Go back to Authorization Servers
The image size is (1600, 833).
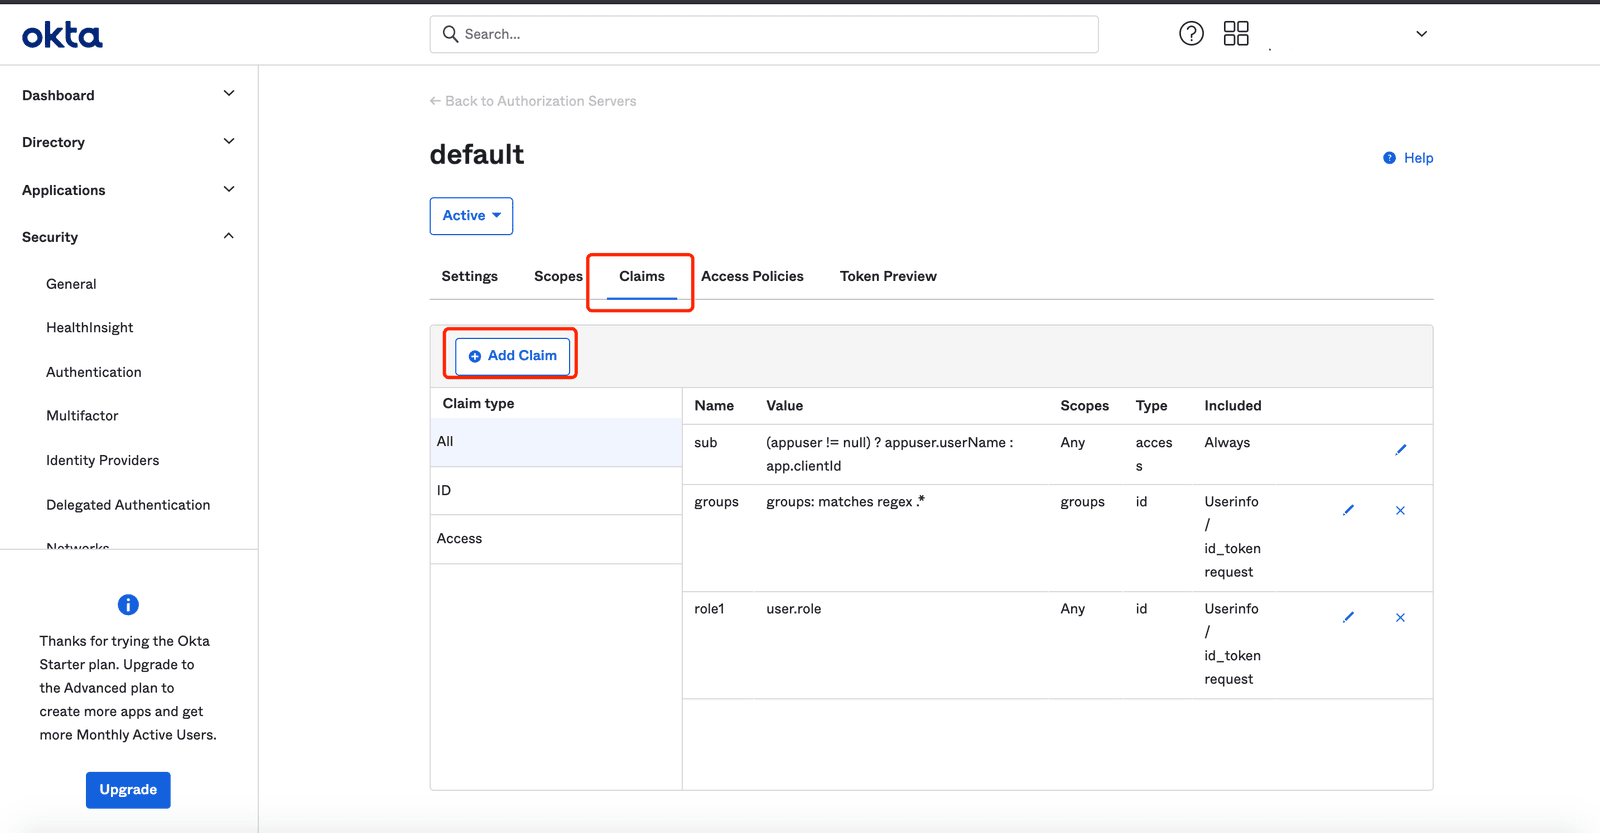[533, 101]
